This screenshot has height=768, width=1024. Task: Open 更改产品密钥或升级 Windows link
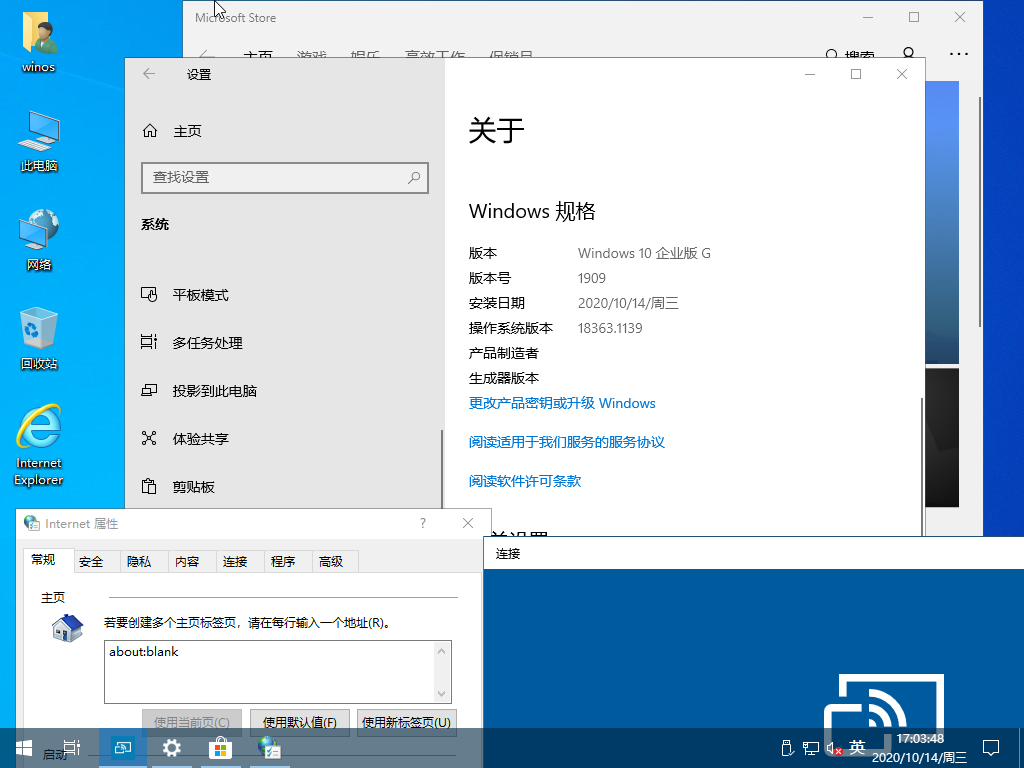point(562,404)
